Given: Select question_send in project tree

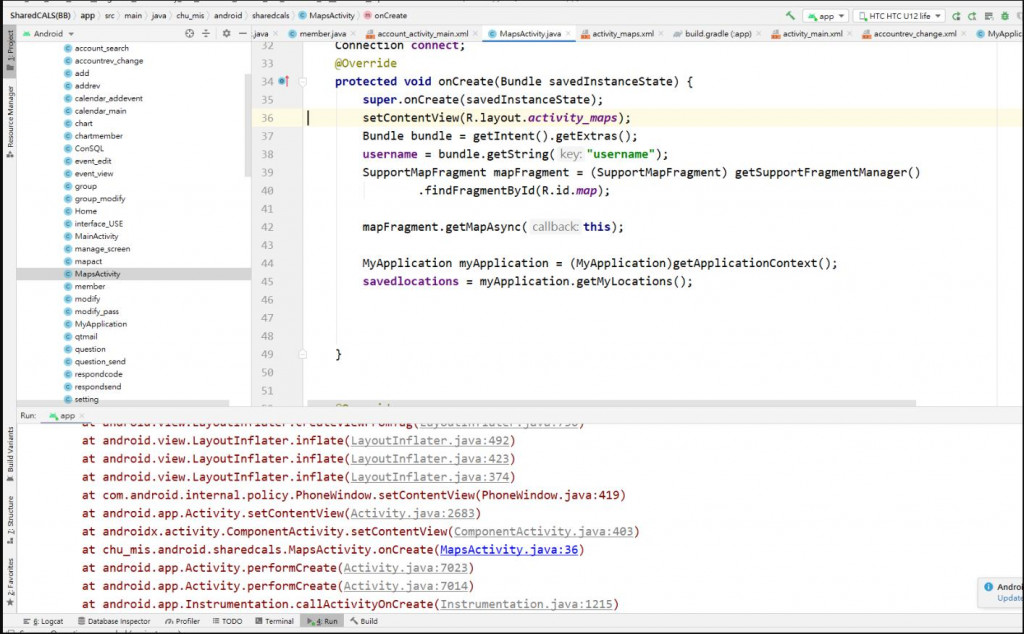Looking at the screenshot, I should point(99,362).
